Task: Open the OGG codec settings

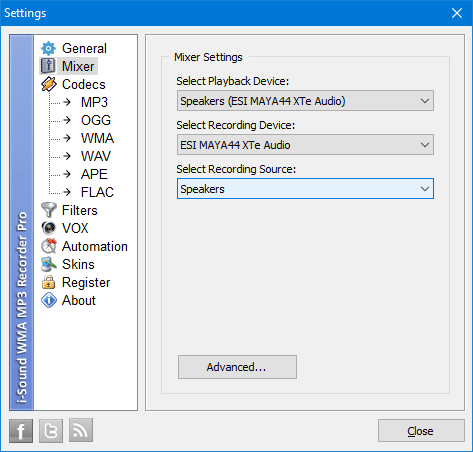Action: pyautogui.click(x=96, y=120)
